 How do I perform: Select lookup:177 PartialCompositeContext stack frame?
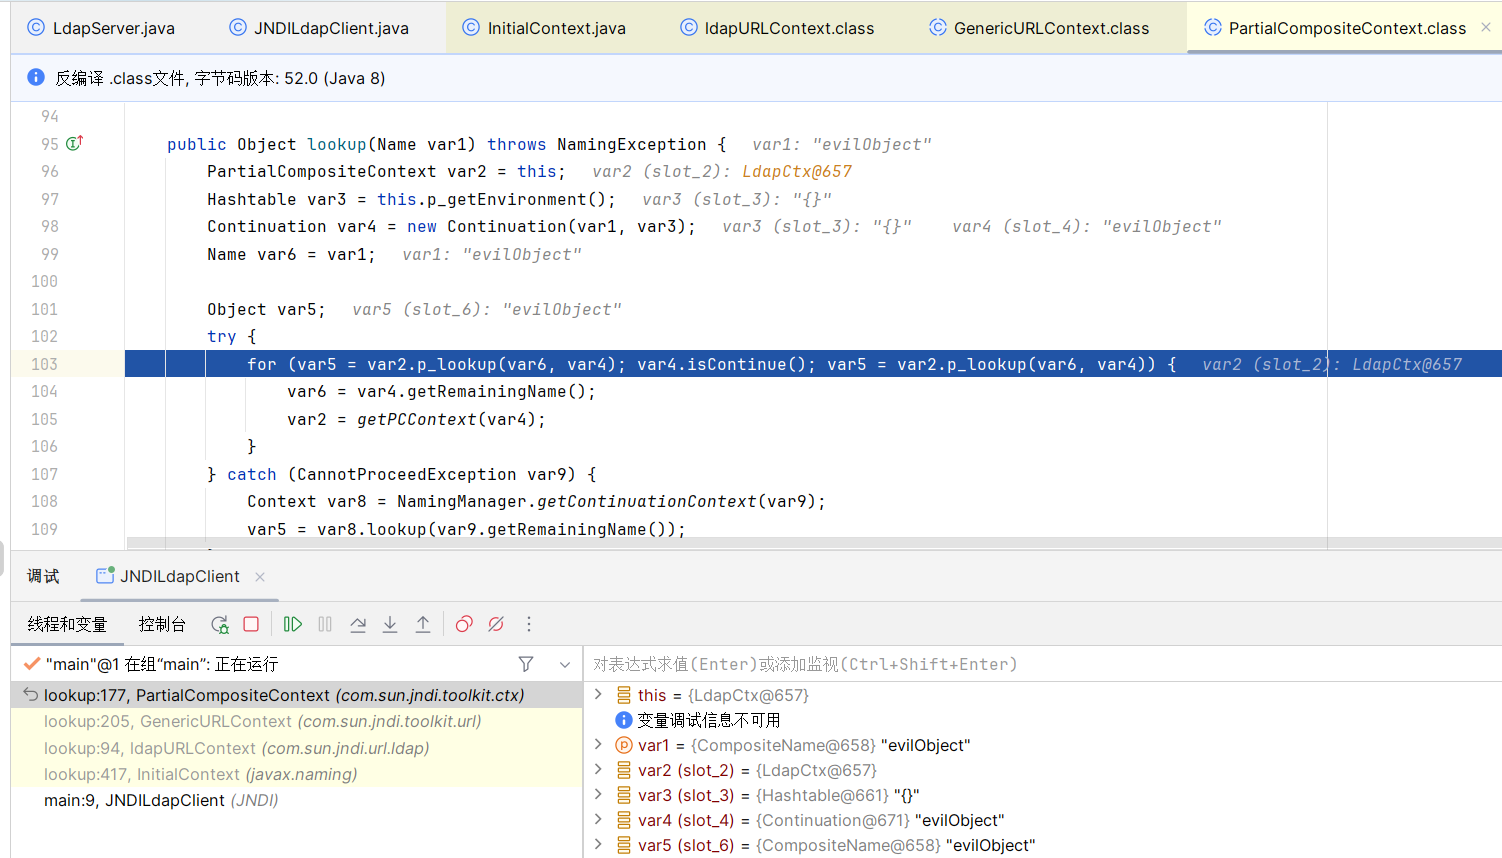click(297, 695)
